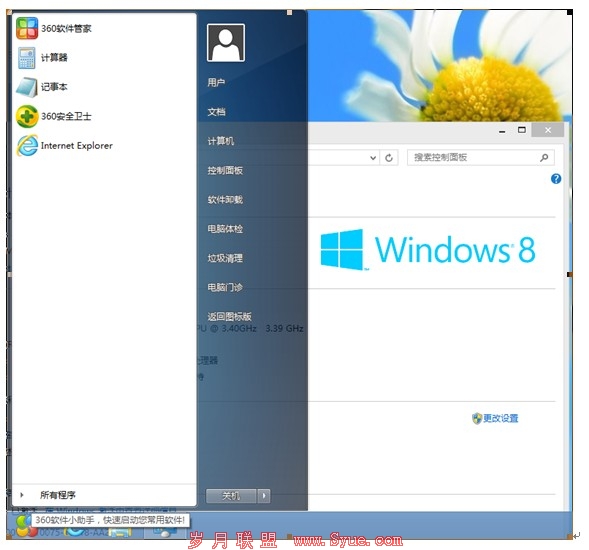The height and width of the screenshot is (550, 589).
Task: Click the refresh icon beside address bar
Action: tap(389, 157)
